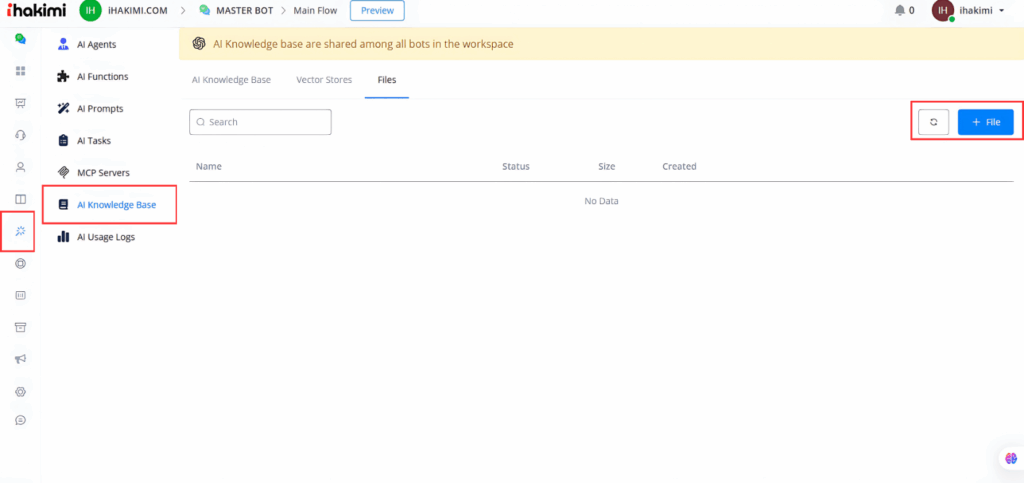1024x483 pixels.
Task: Click the blue + File button
Action: click(985, 122)
